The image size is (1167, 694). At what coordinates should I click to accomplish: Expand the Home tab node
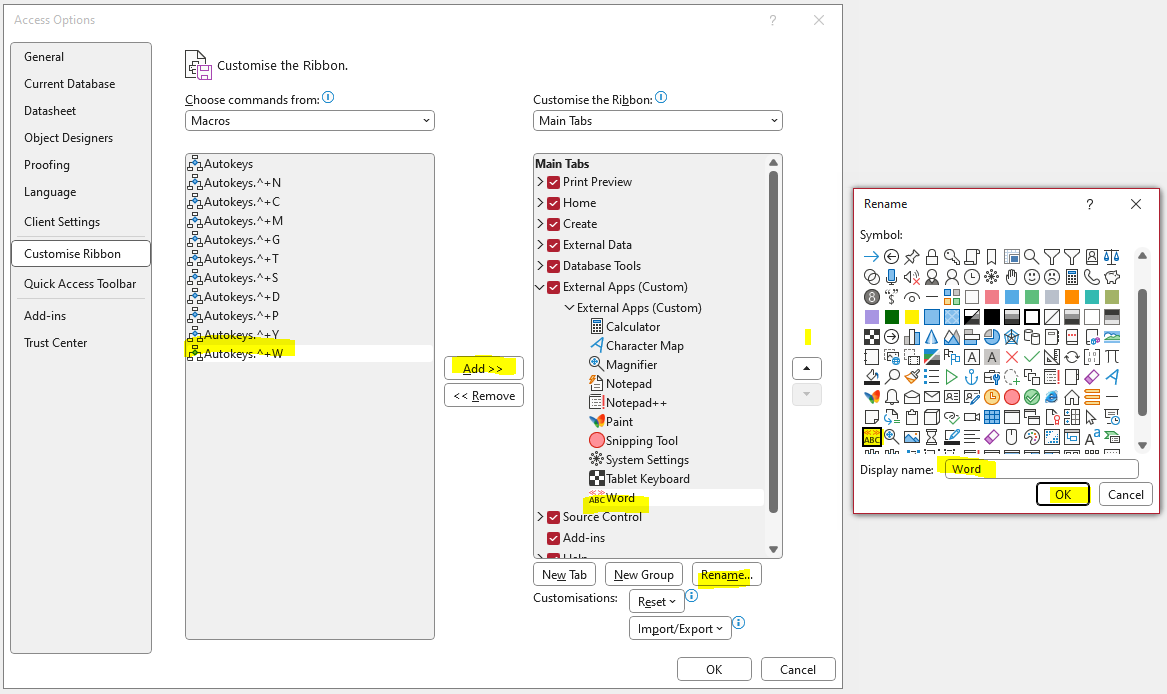540,203
